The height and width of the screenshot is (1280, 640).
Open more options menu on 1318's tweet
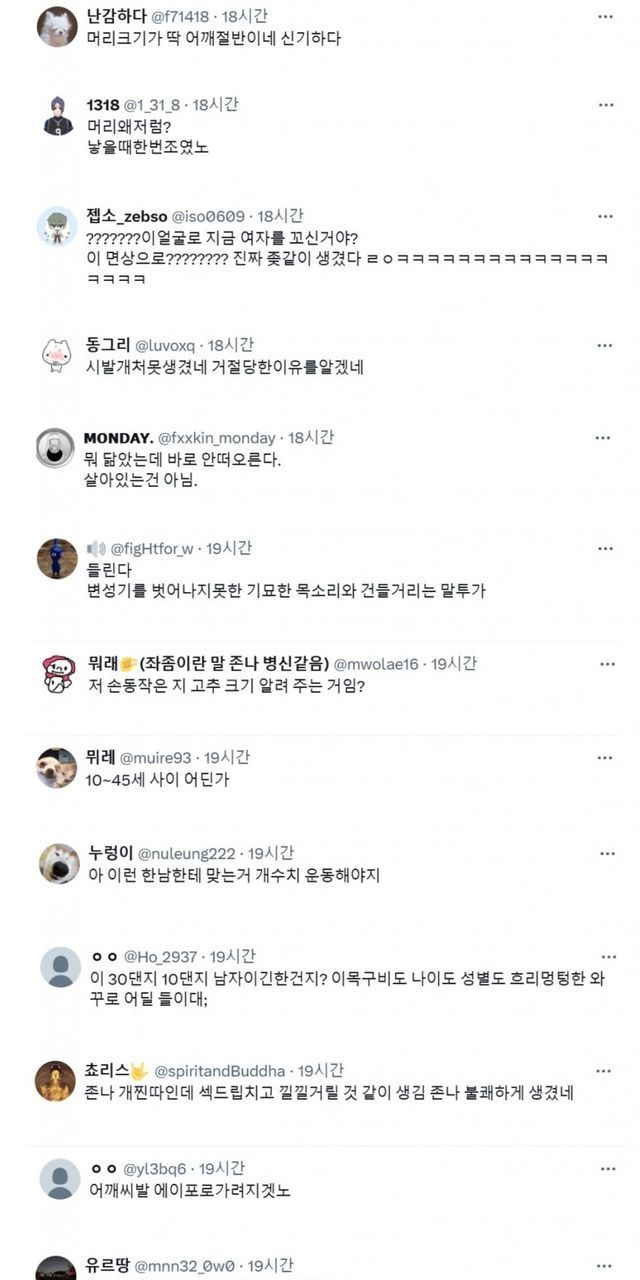tap(606, 105)
